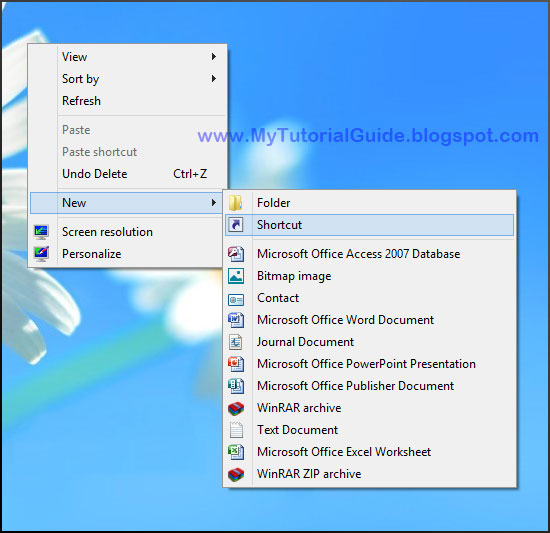Viewport: 550px width, 533px height.
Task: Click the Contact card icon
Action: tap(236, 299)
